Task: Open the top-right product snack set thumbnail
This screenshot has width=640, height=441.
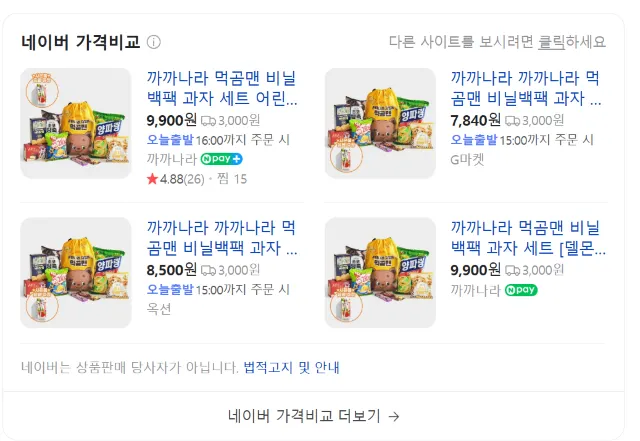Action: 380,123
